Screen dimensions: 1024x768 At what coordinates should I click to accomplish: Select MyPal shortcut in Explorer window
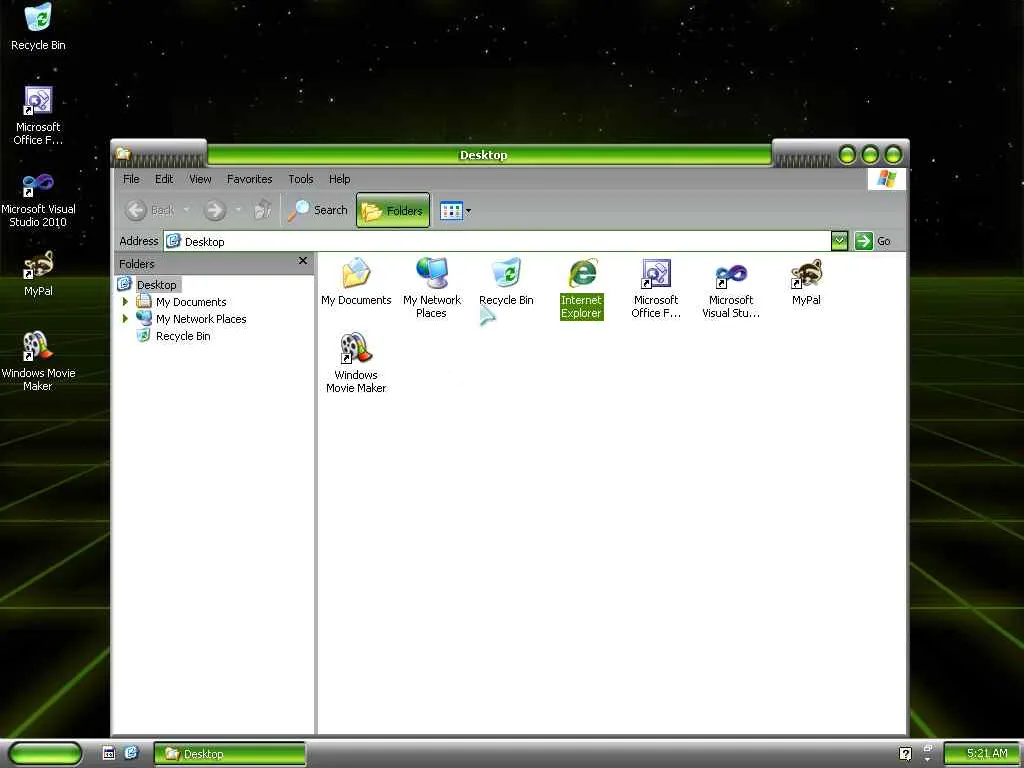coord(806,281)
